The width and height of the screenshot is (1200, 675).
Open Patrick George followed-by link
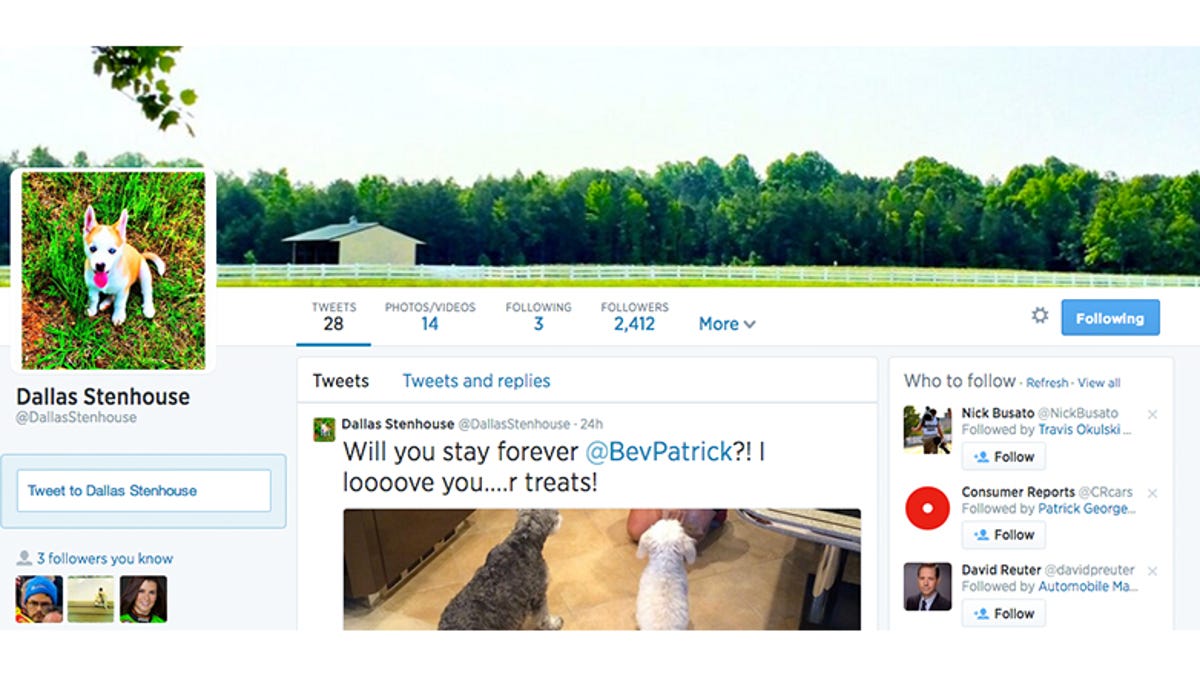point(1087,508)
